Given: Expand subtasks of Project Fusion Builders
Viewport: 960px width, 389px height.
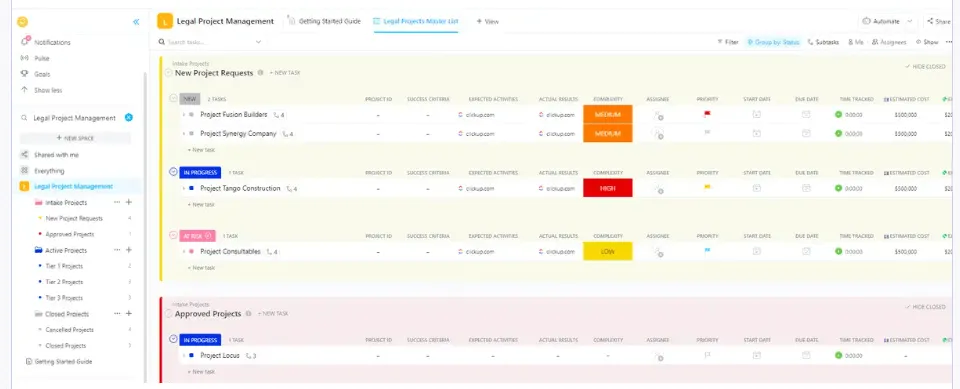Looking at the screenshot, I should tap(183, 115).
